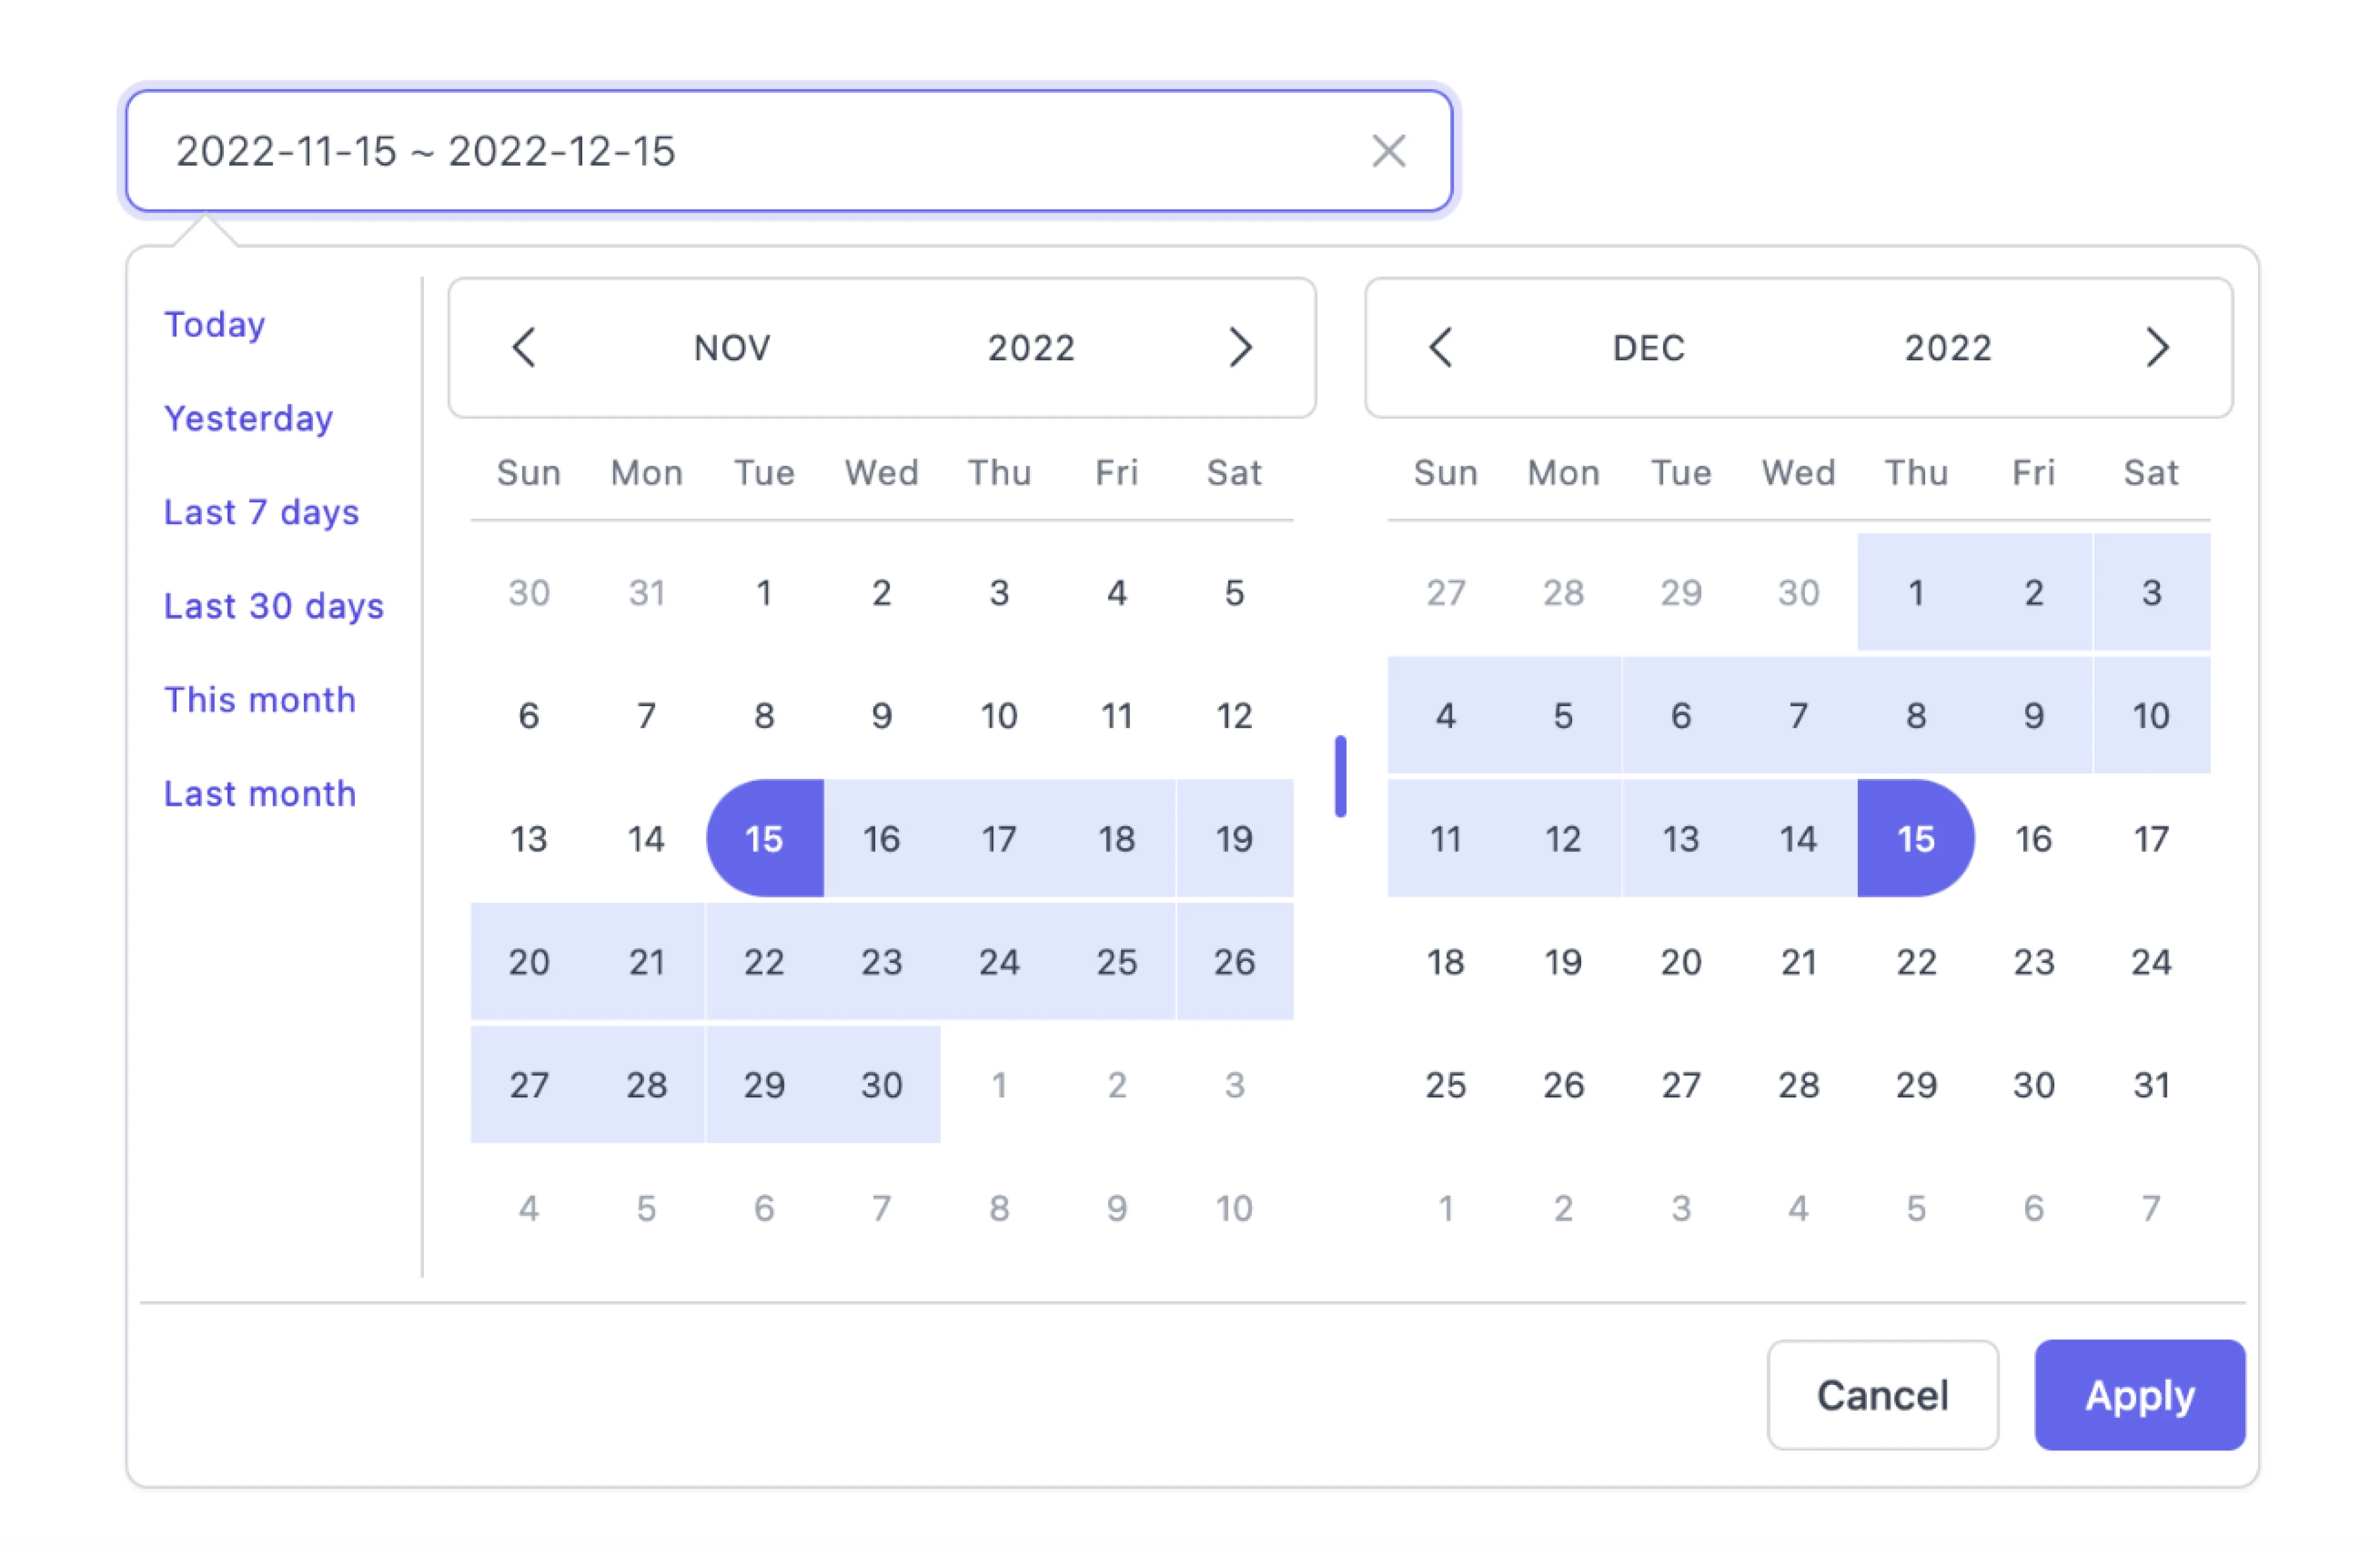Image resolution: width=2380 pixels, height=1547 pixels.
Task: Open the NOV month selector
Action: [731, 348]
